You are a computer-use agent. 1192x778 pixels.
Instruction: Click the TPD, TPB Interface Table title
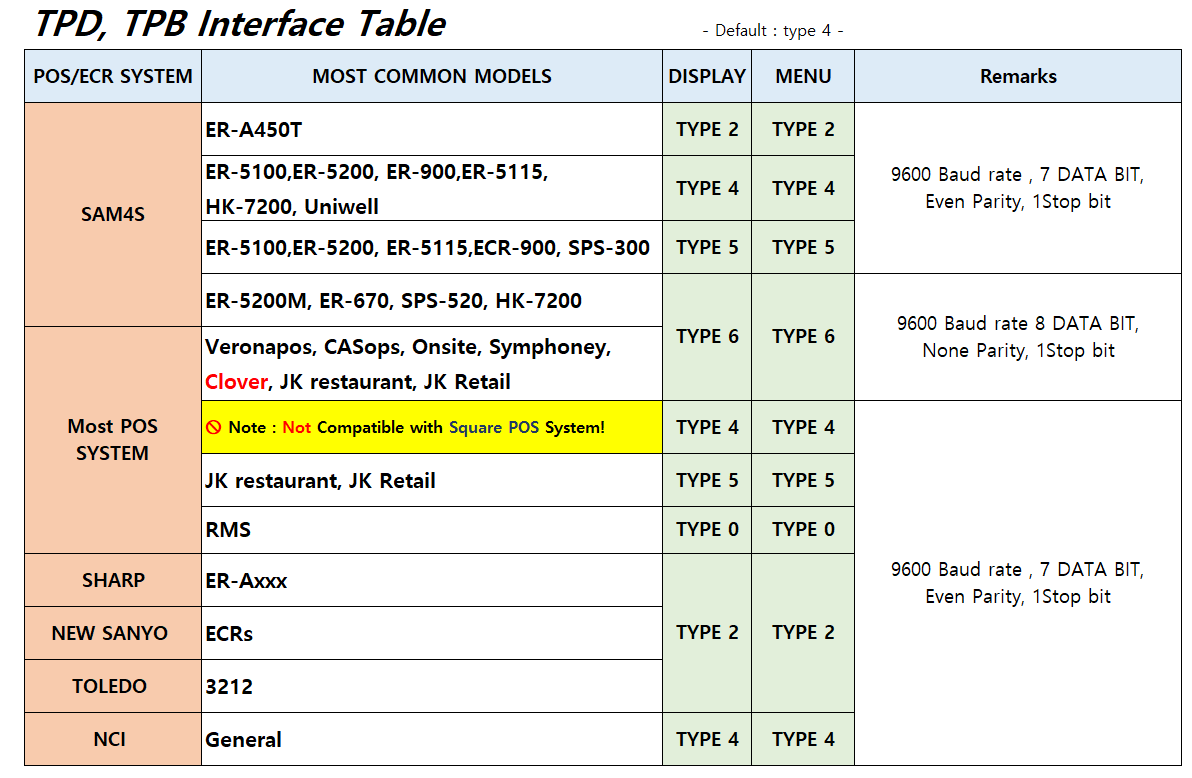click(240, 24)
